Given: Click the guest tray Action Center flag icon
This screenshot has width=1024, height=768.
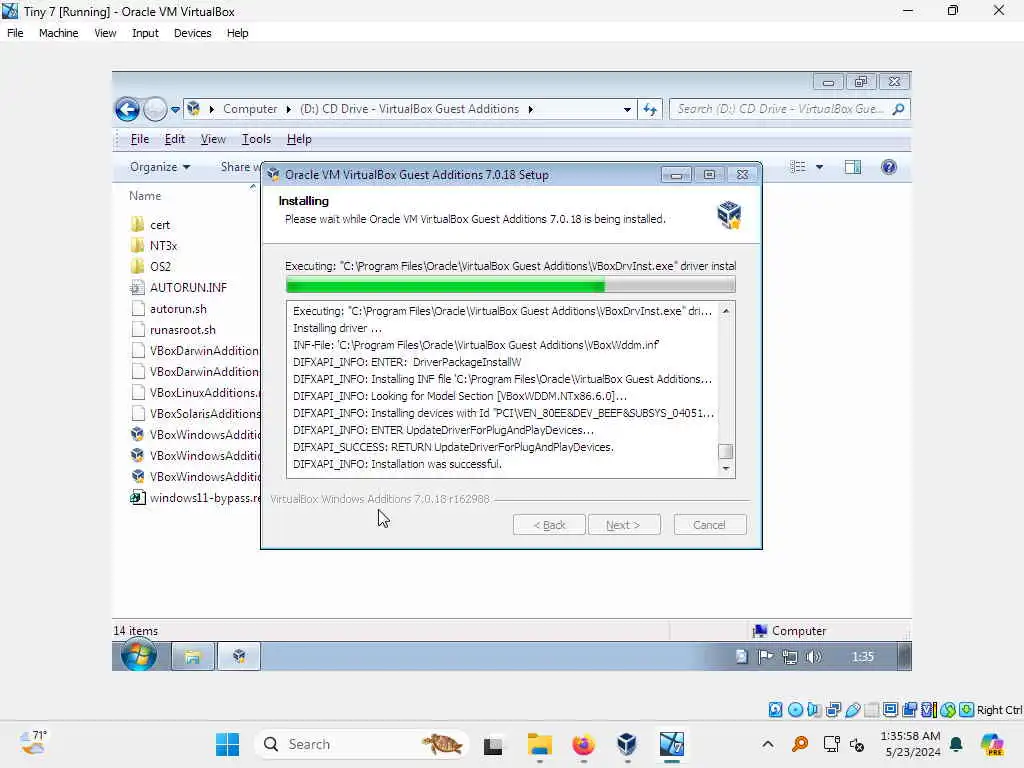Looking at the screenshot, I should [765, 656].
